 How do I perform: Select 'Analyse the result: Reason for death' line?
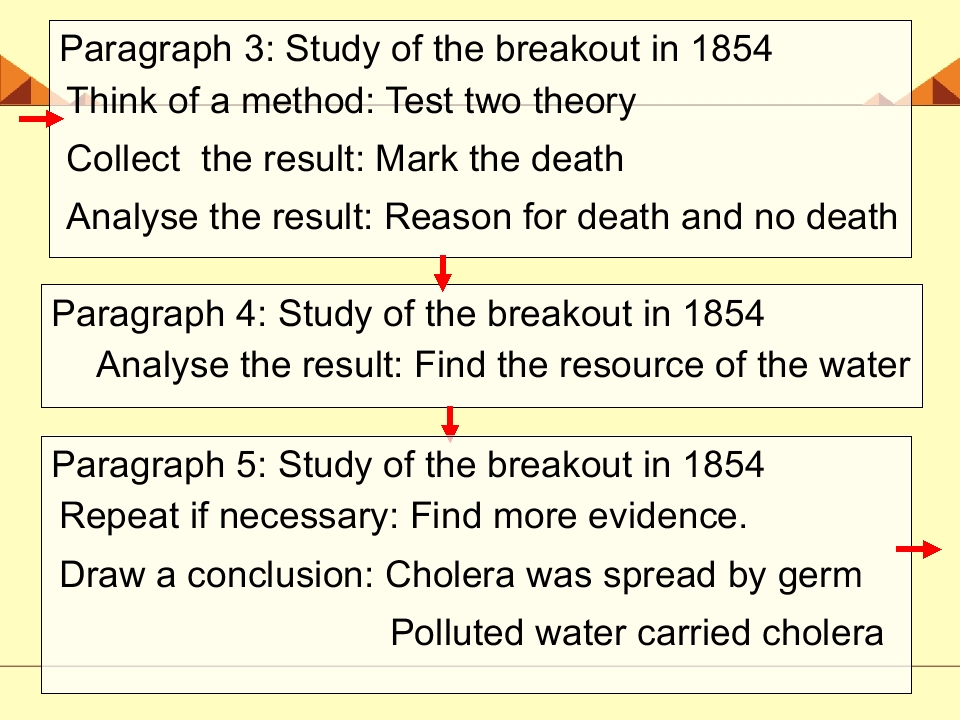tap(482, 216)
